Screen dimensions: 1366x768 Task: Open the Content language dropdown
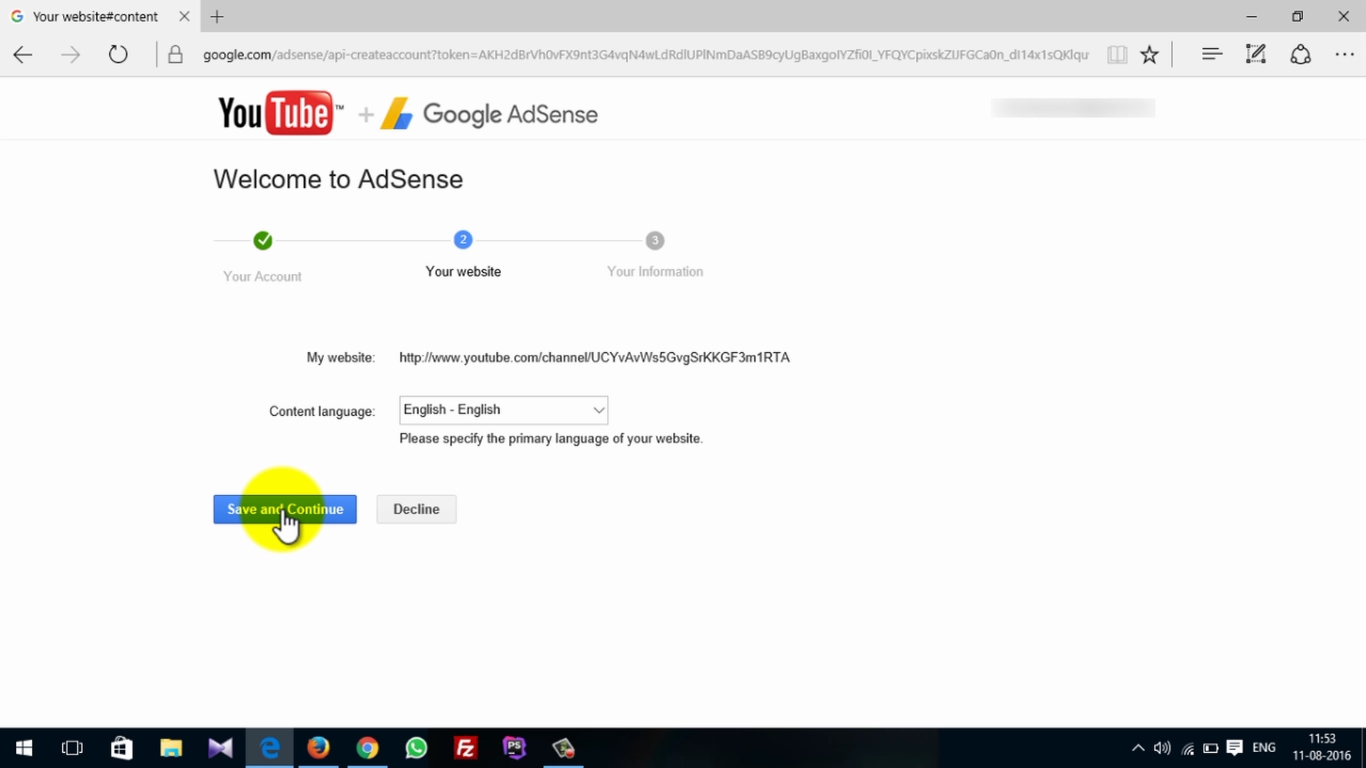503,410
